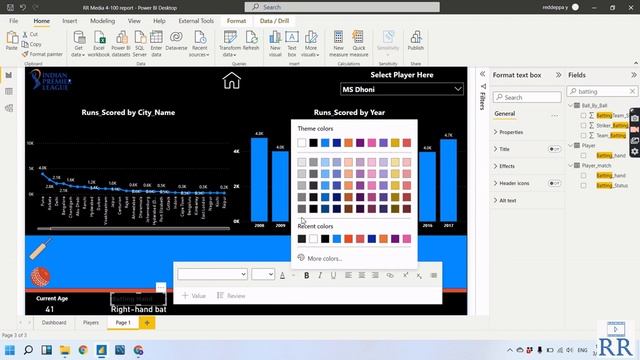This screenshot has width=640, height=360.
Task: Apply italic formatting in text box toolbar
Action: click(320, 276)
